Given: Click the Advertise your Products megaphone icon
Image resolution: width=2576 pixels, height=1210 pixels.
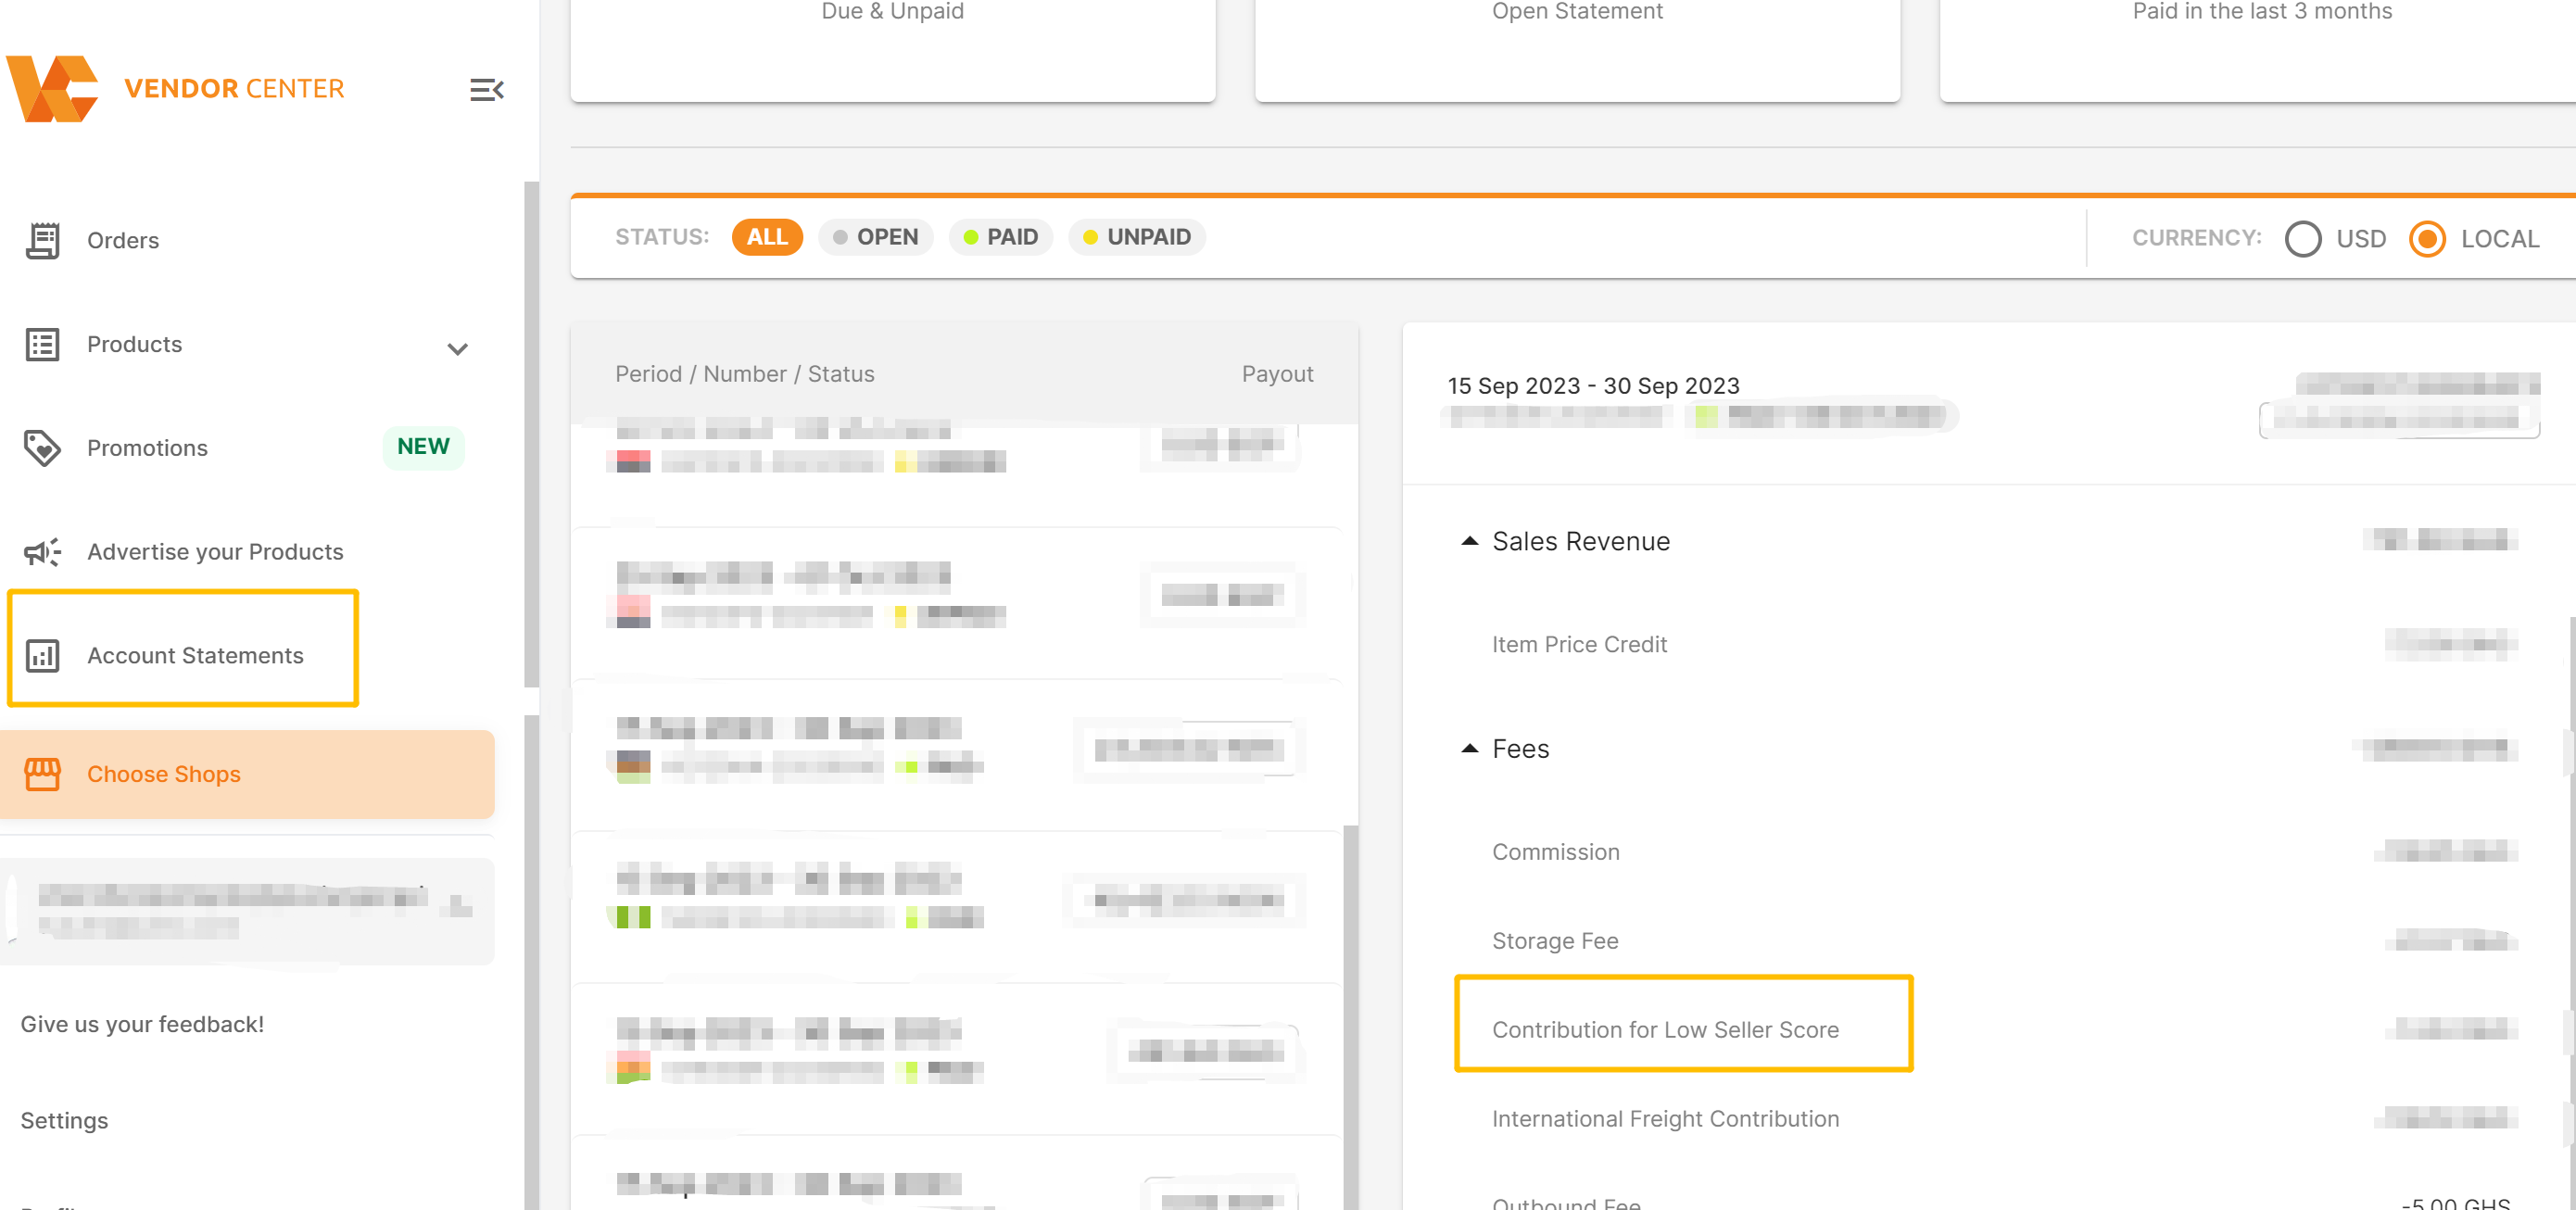Looking at the screenshot, I should point(42,552).
